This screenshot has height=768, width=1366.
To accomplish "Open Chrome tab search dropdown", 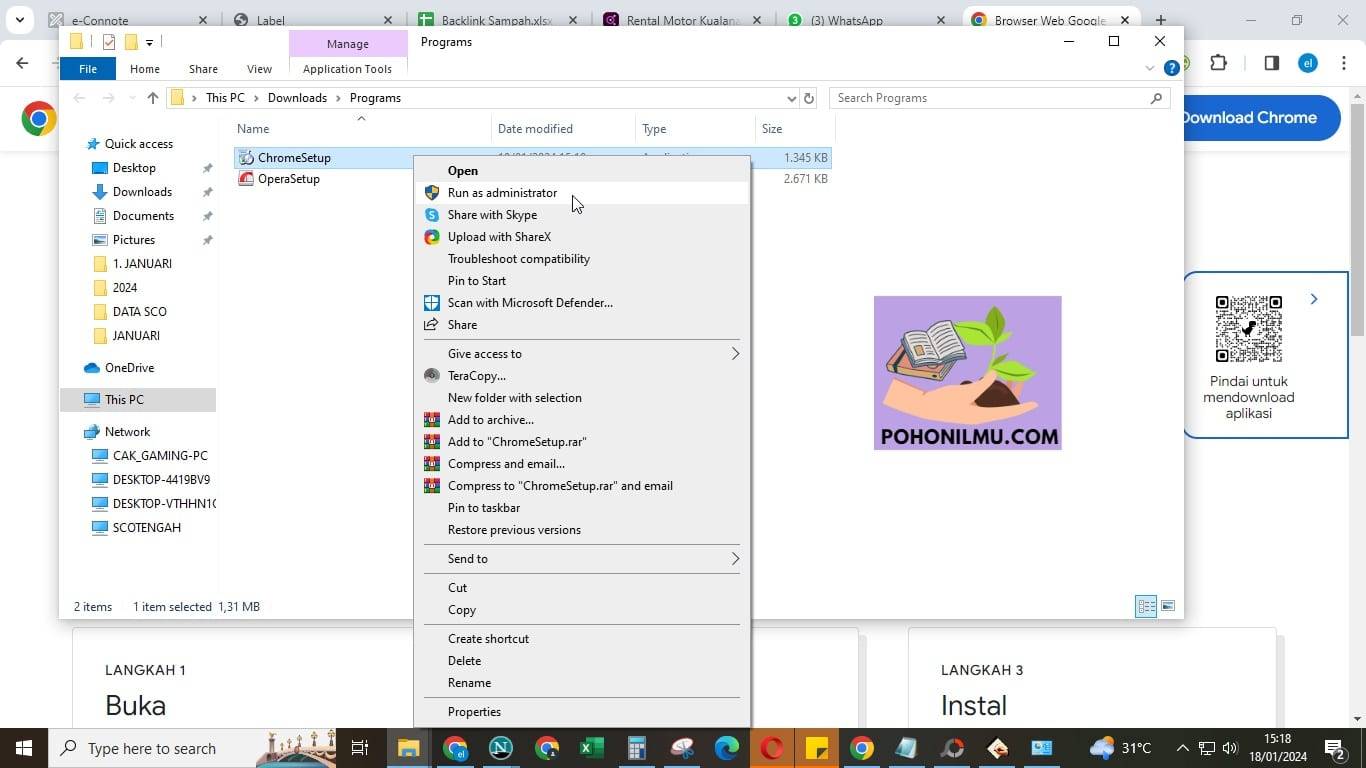I will [x=20, y=20].
